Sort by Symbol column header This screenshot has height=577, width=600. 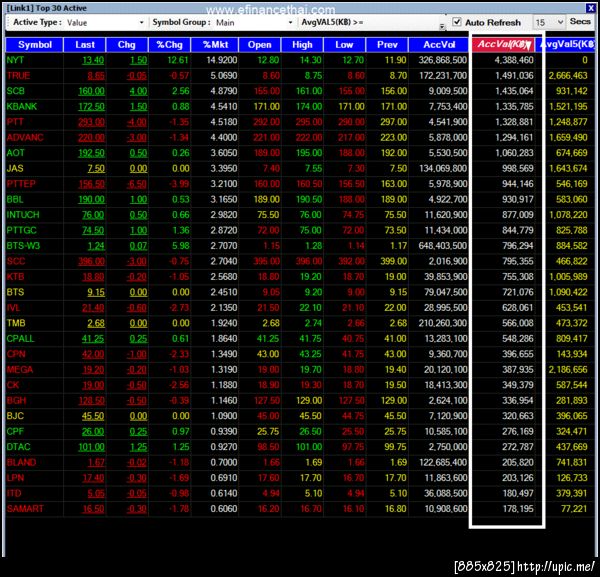(34, 45)
